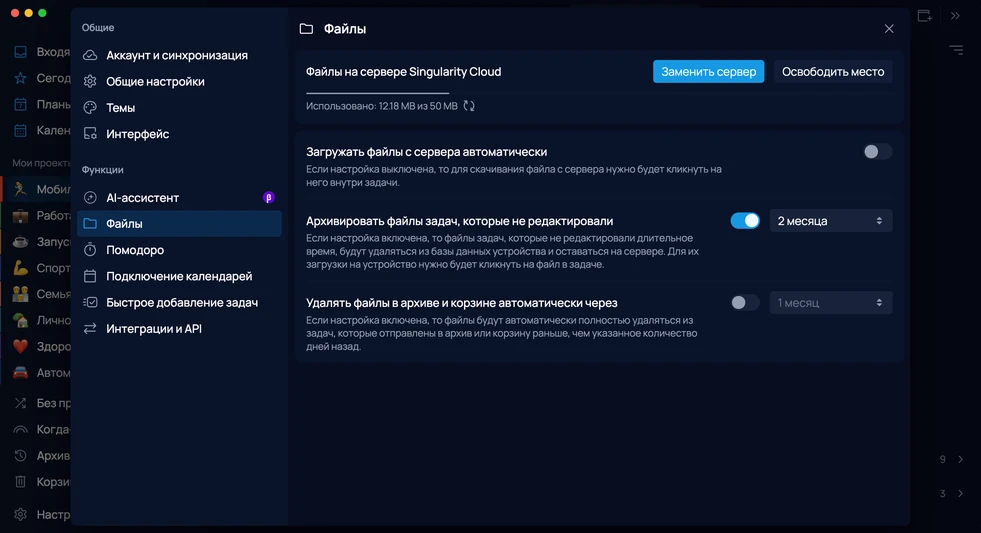Image resolution: width=981 pixels, height=533 pixels.
Task: Expand the row with count 9
Action: tap(960, 459)
